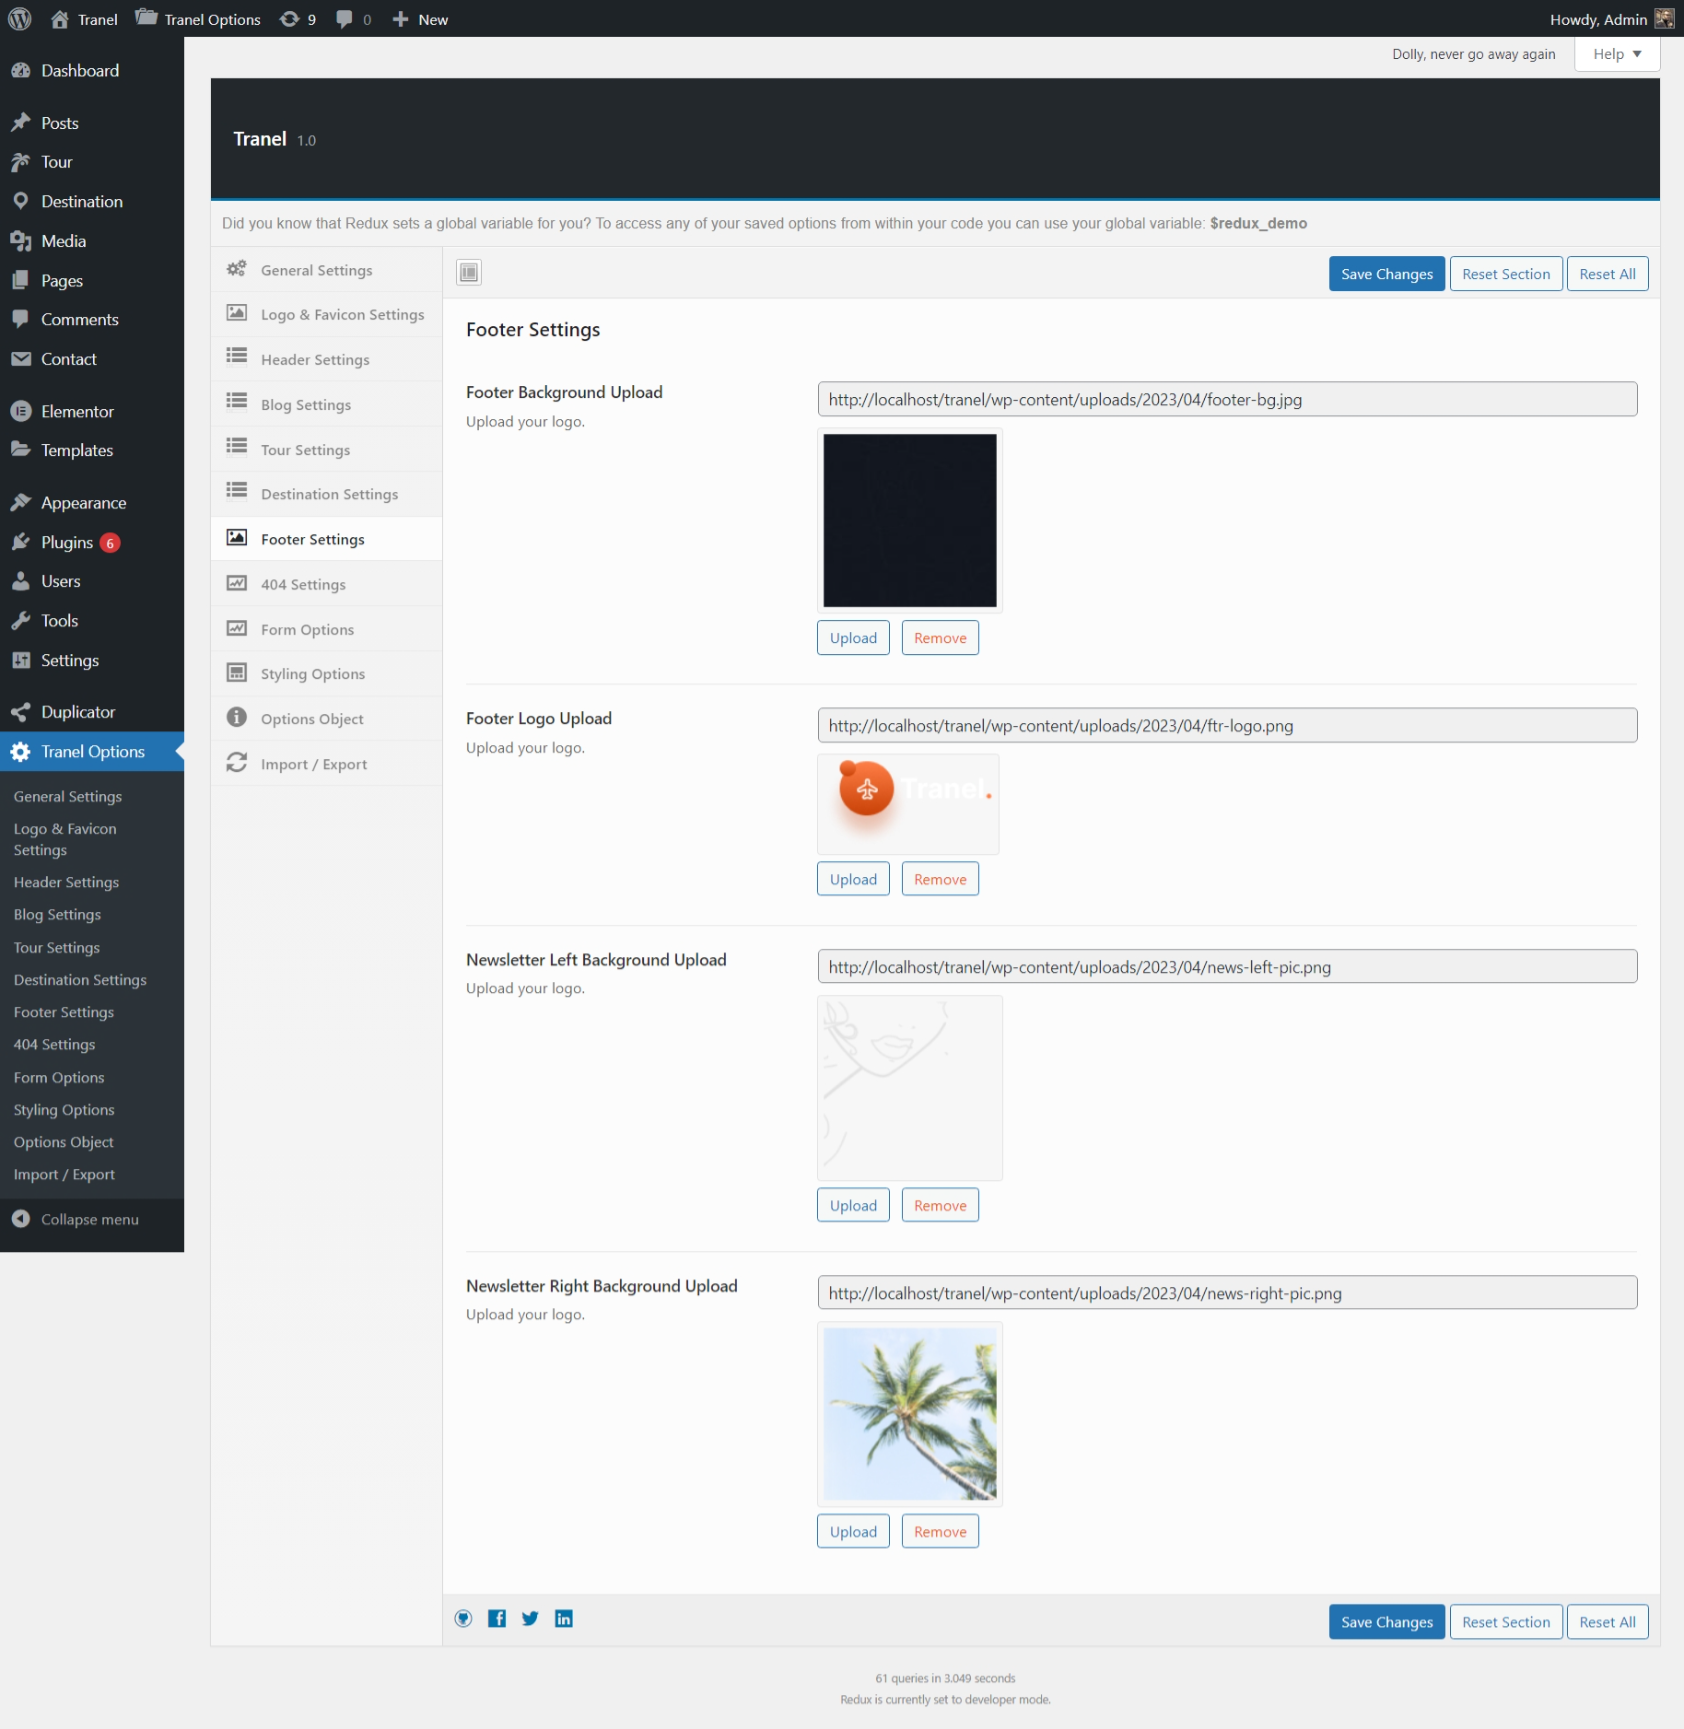Image resolution: width=1684 pixels, height=1729 pixels.
Task: Click the GitHub icon in the footer bar
Action: tap(464, 1619)
